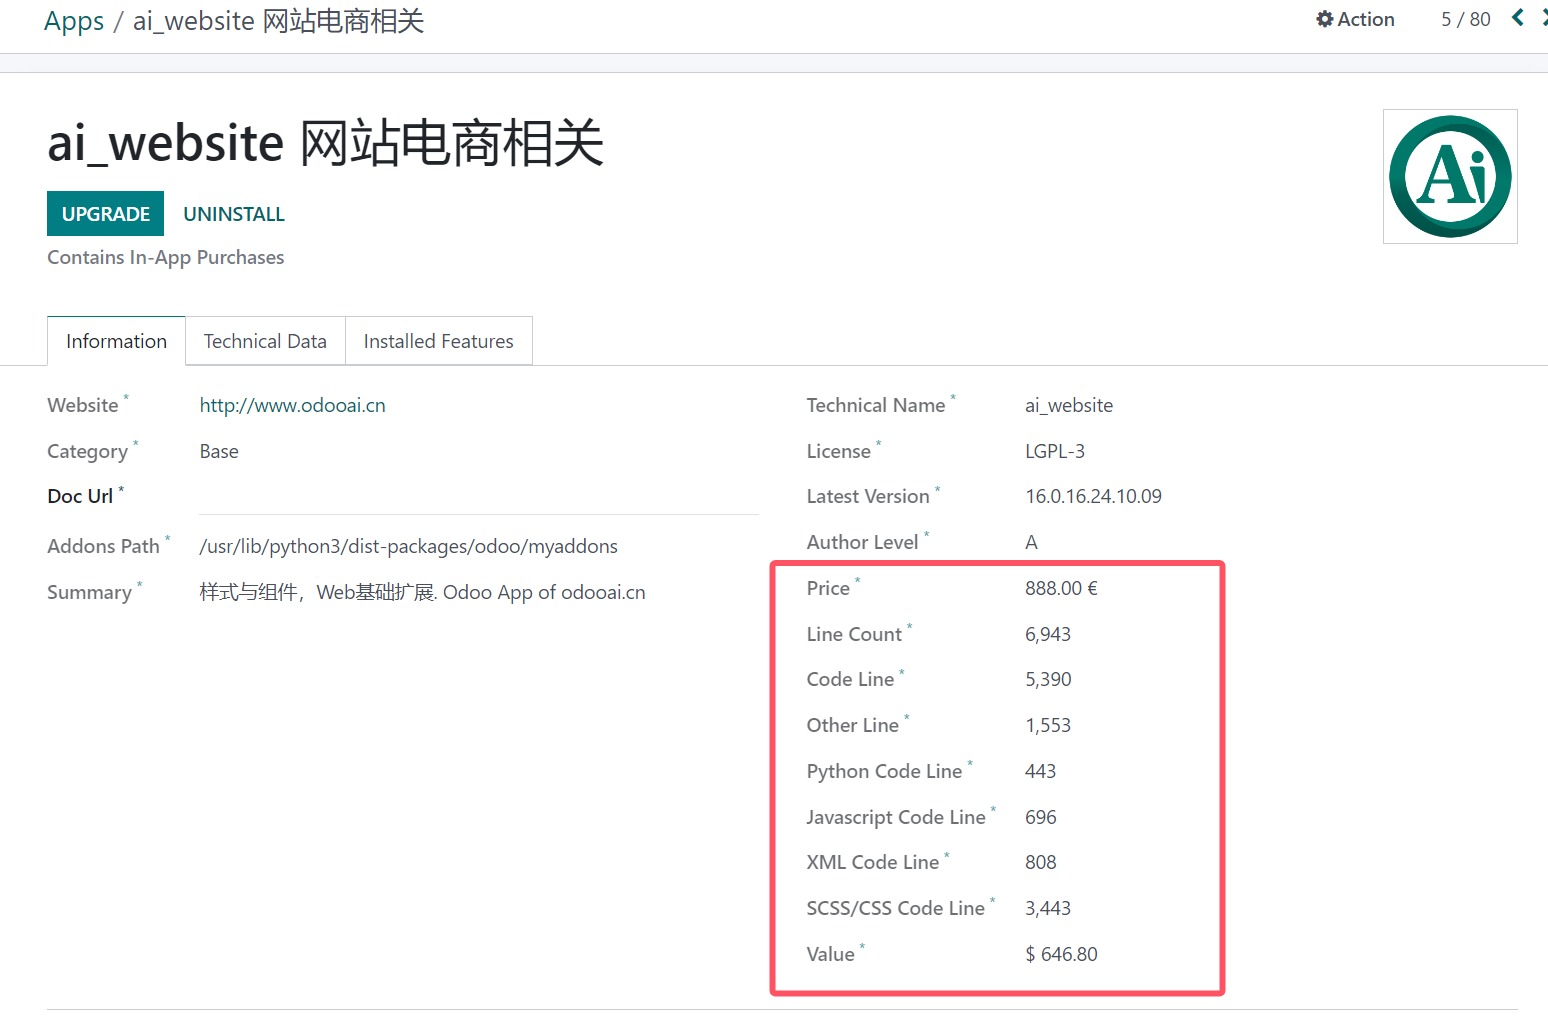The height and width of the screenshot is (1035, 1548).
Task: Click the Contains In-App Purchases note
Action: tap(166, 257)
